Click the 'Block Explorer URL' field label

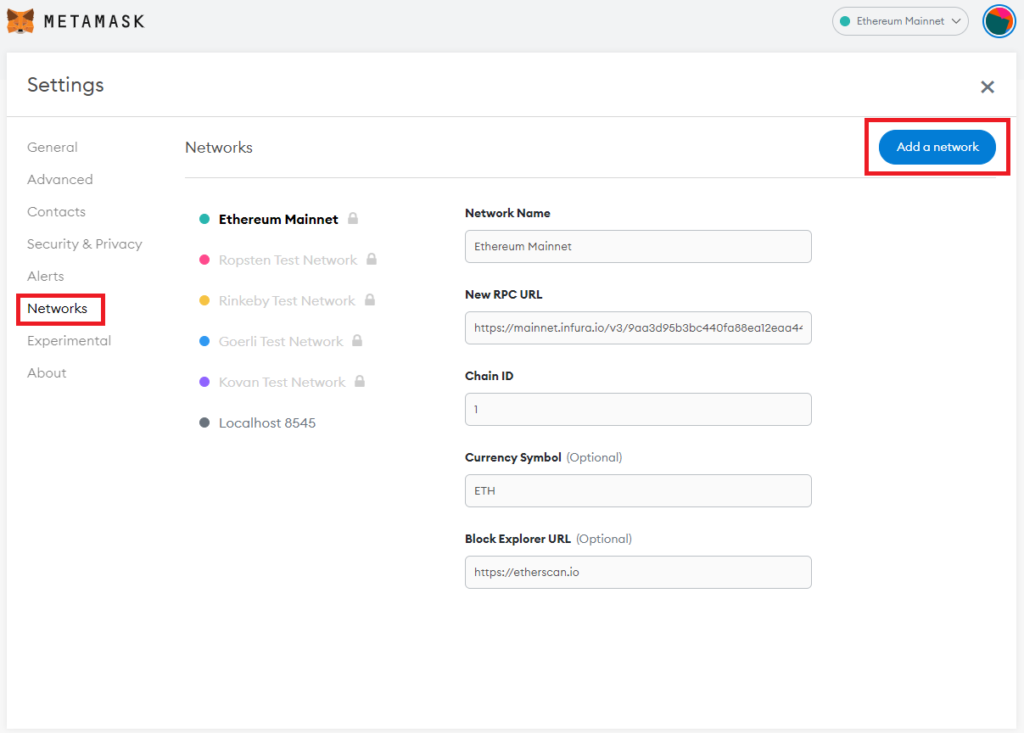click(518, 539)
